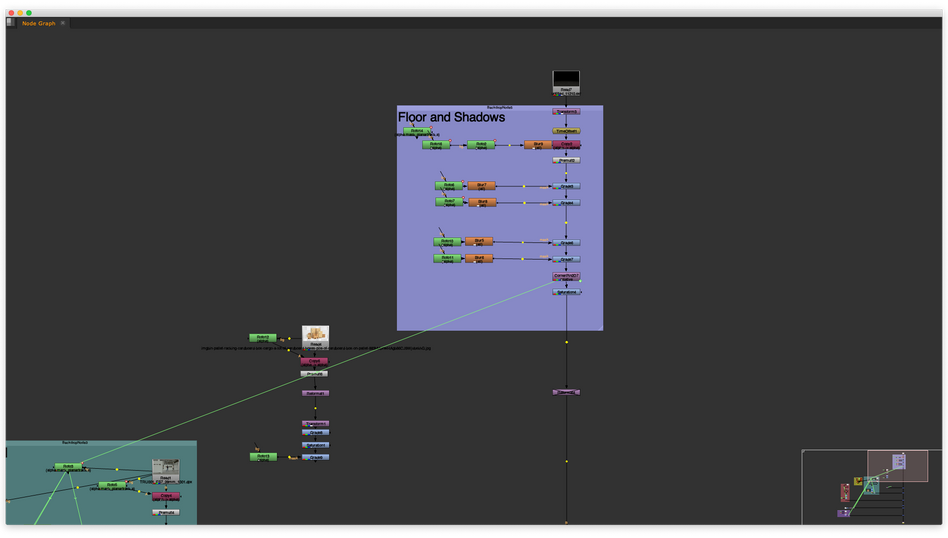Select the Saturation4 node
948x538 pixels.
coord(567,292)
